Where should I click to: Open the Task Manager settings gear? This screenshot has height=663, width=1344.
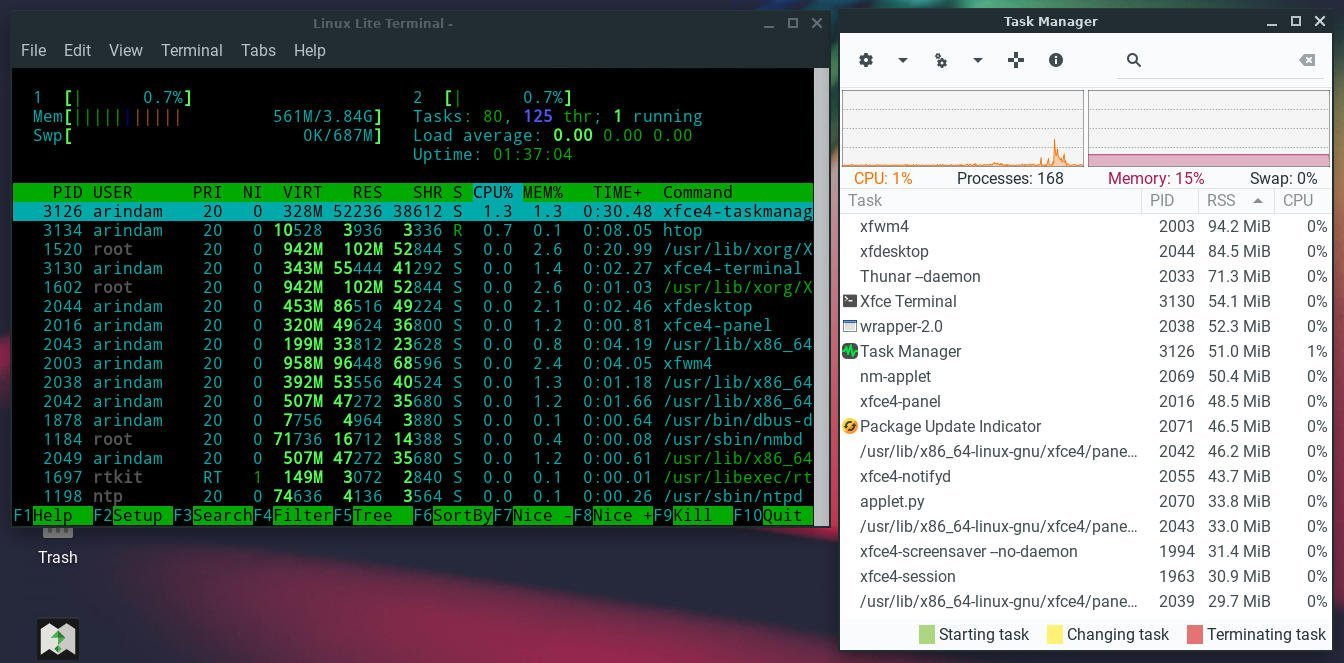(x=866, y=60)
